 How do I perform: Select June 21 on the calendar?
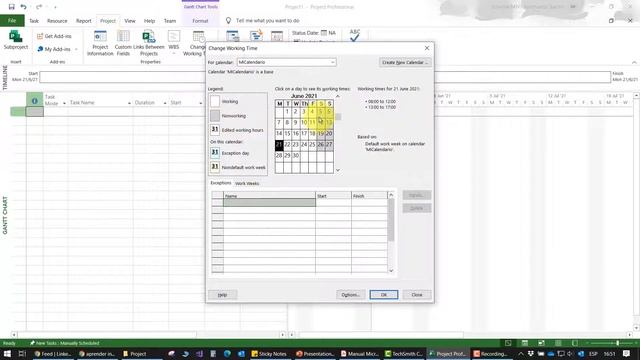[279, 144]
